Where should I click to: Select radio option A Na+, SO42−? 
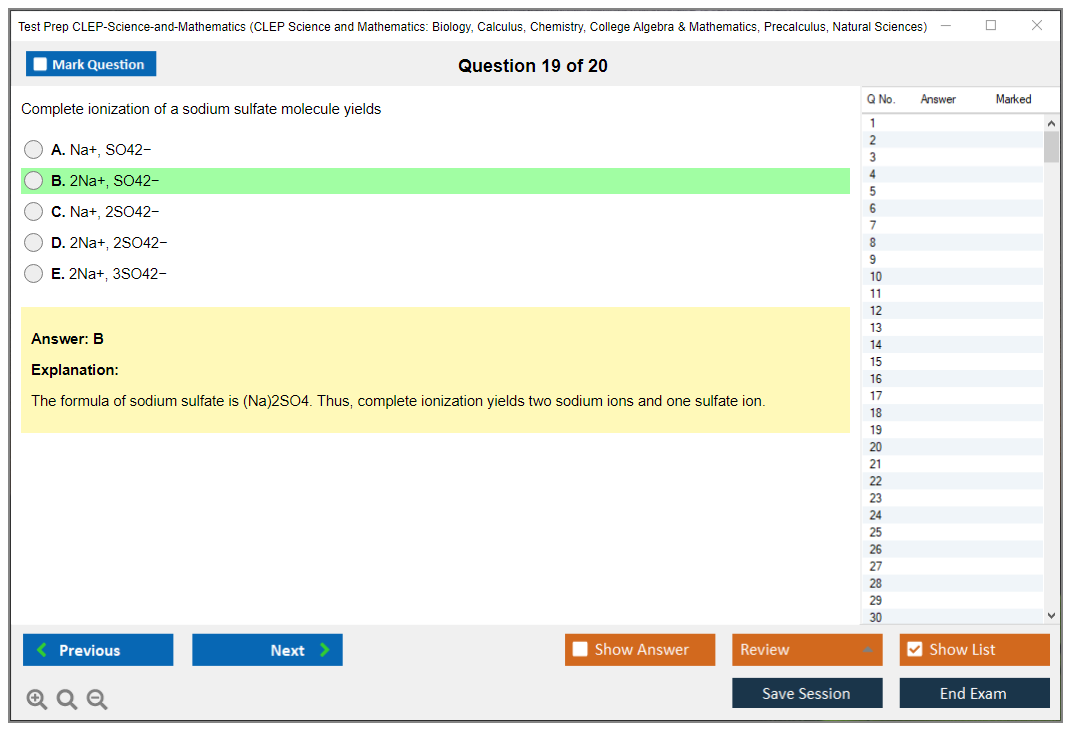coord(34,150)
